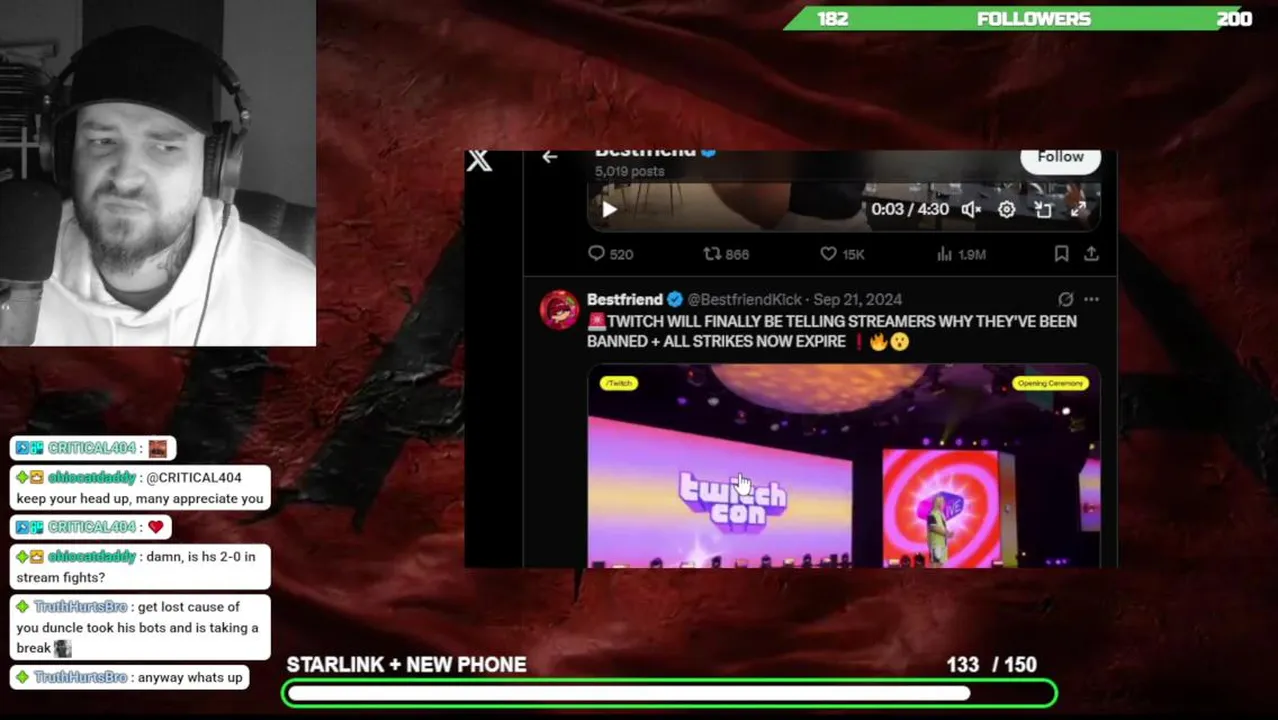
Task: Click the Grok icon on the post
Action: (x=1065, y=299)
